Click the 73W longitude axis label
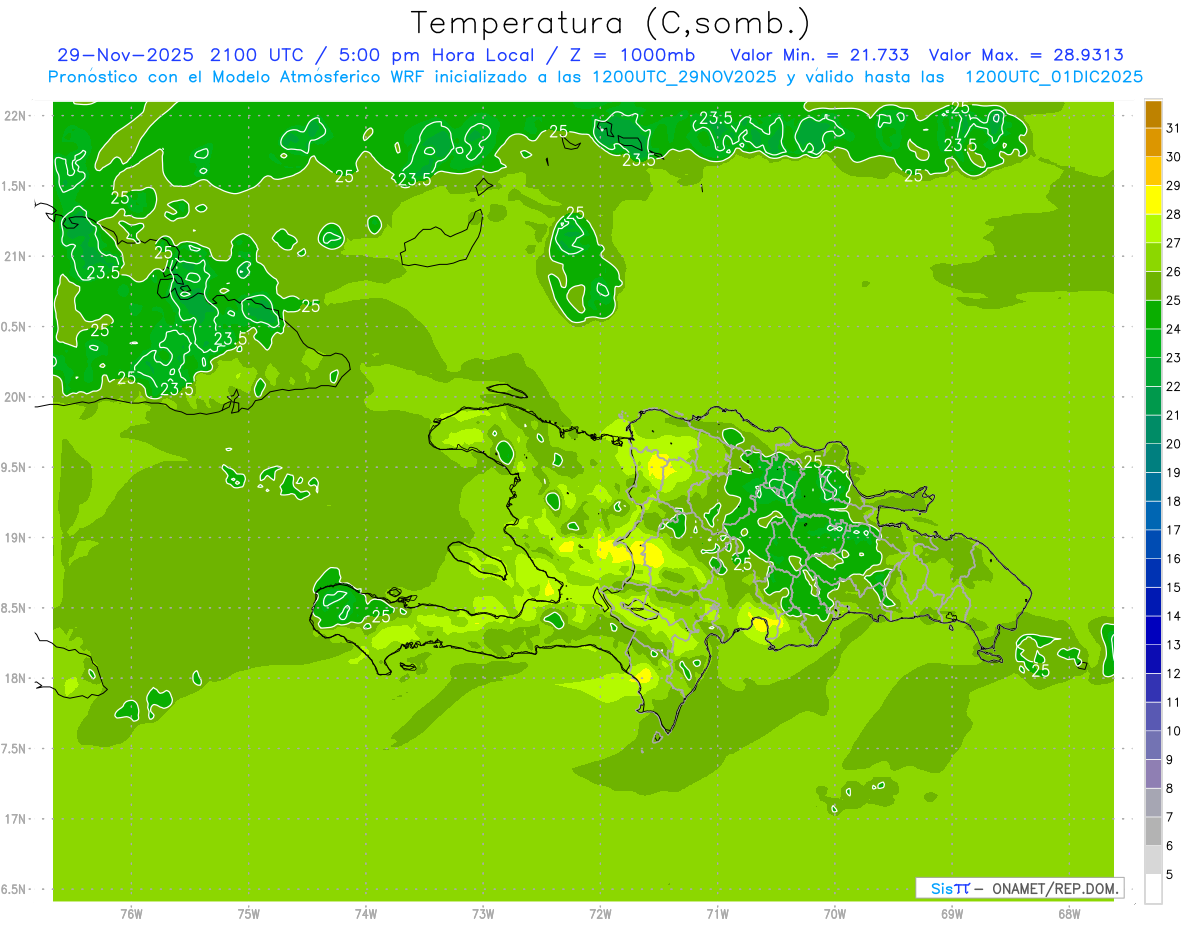Viewport: 1200px width, 927px height. click(x=483, y=914)
